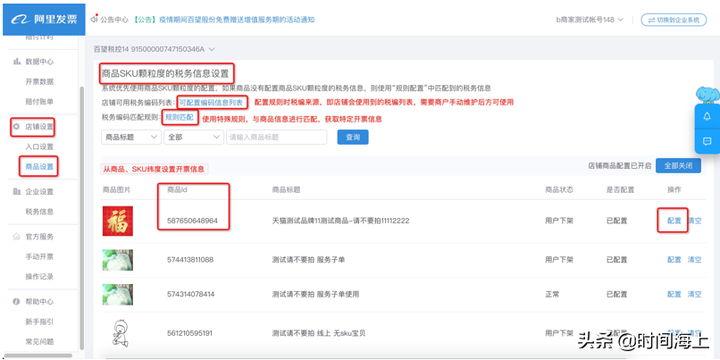Screen dimensions: 720x360
Task: Click the 全部关闭 button
Action: [678, 166]
